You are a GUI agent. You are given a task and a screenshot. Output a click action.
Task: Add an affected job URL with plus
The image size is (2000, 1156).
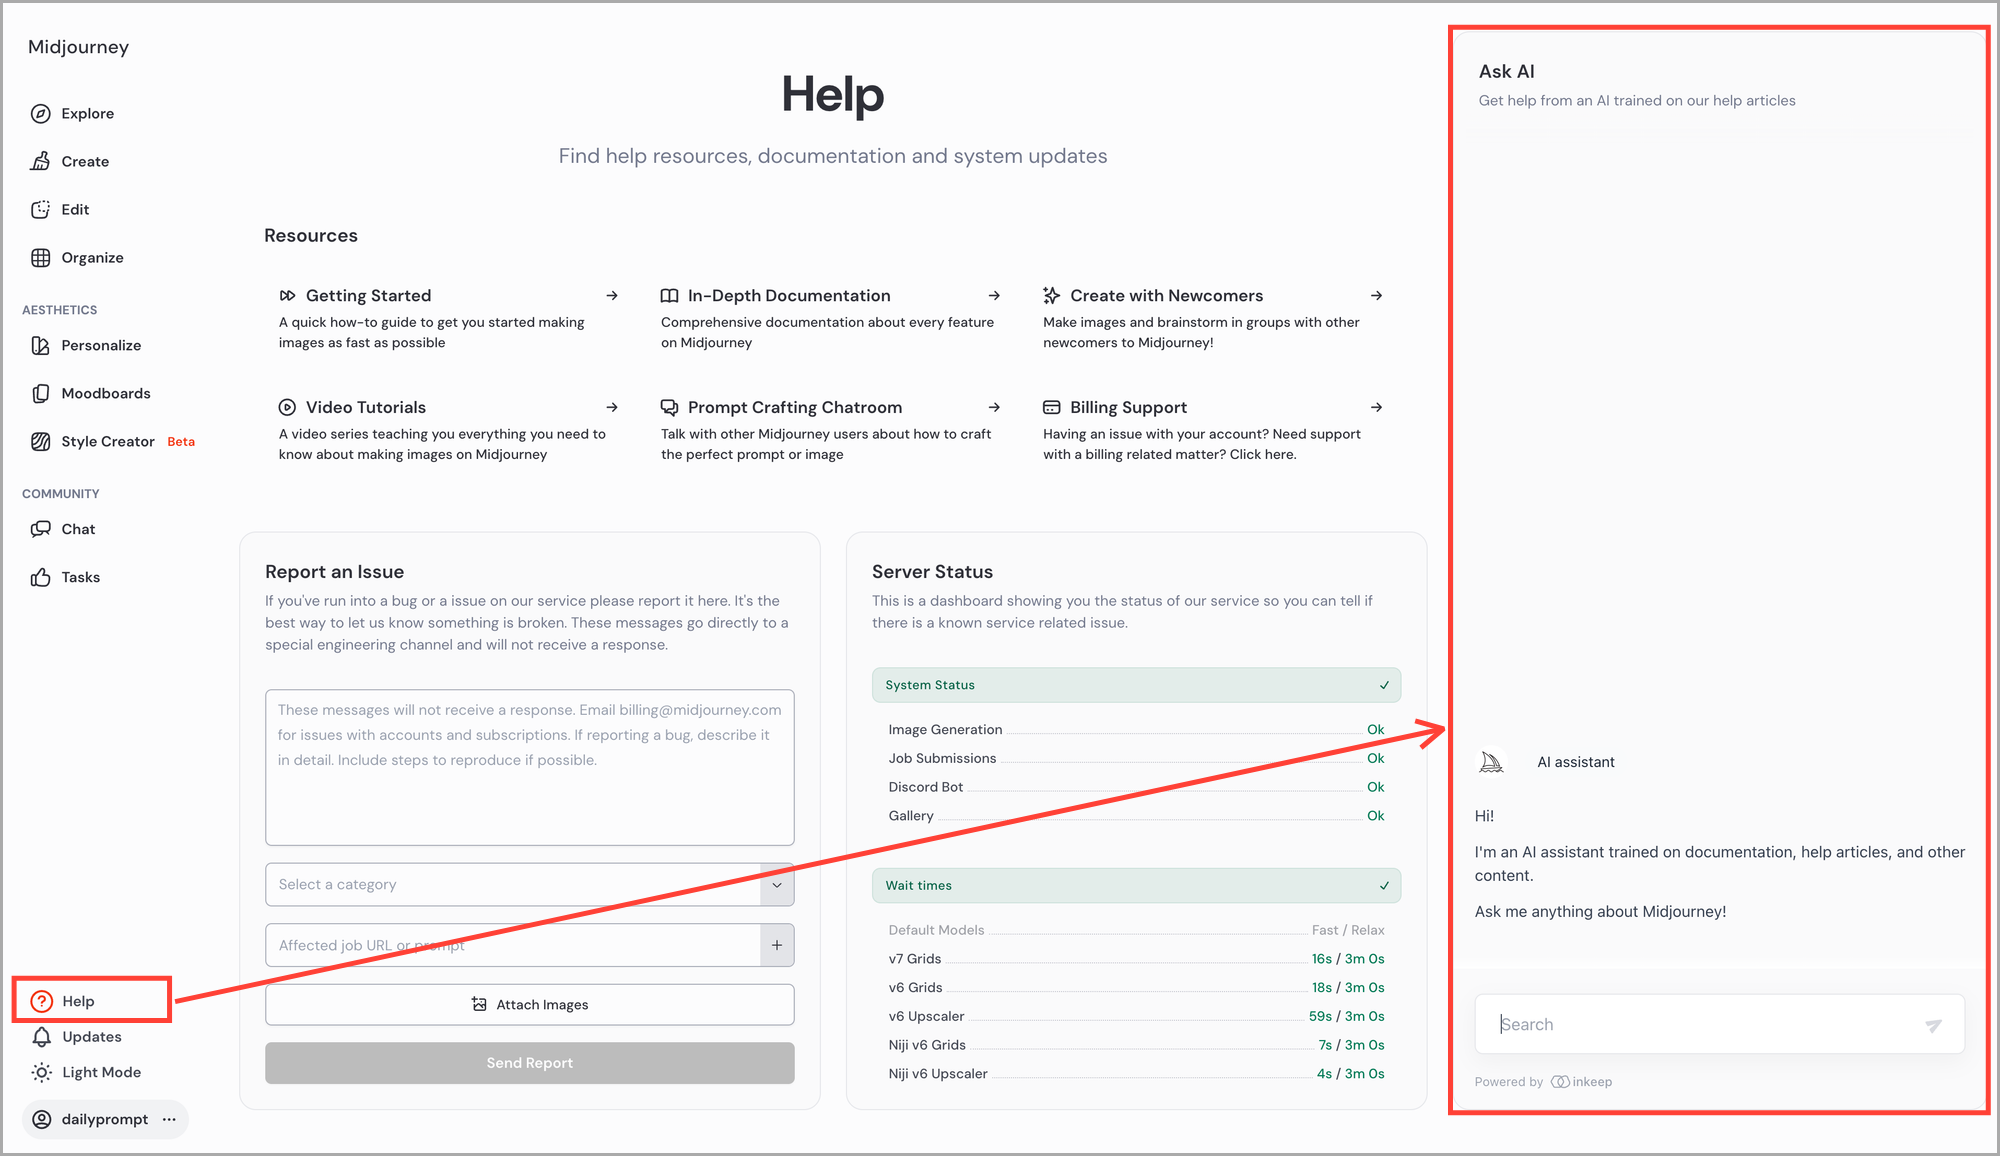[x=777, y=945]
